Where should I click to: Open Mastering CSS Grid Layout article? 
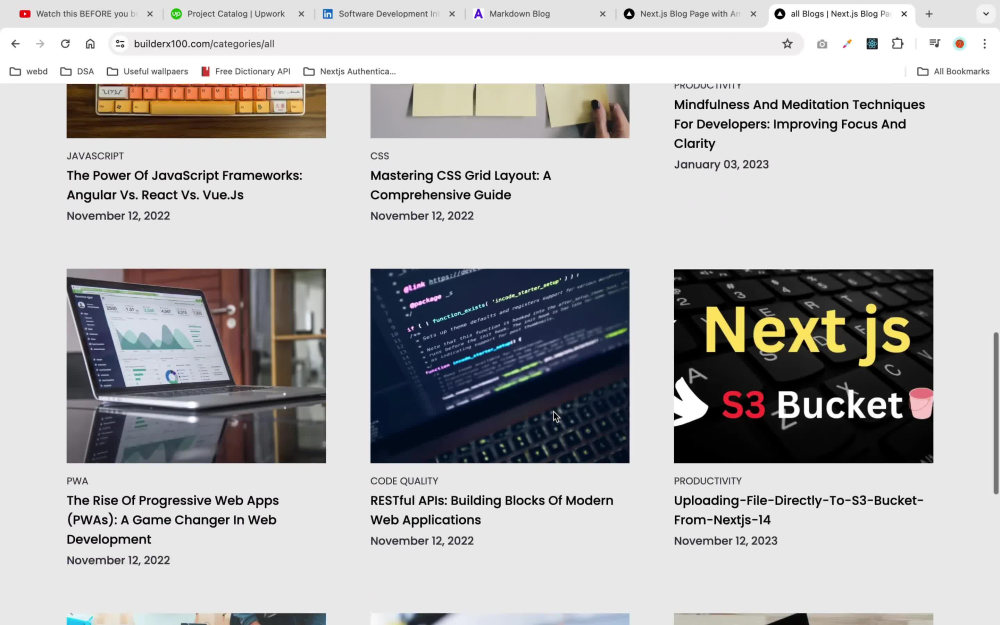pos(460,185)
